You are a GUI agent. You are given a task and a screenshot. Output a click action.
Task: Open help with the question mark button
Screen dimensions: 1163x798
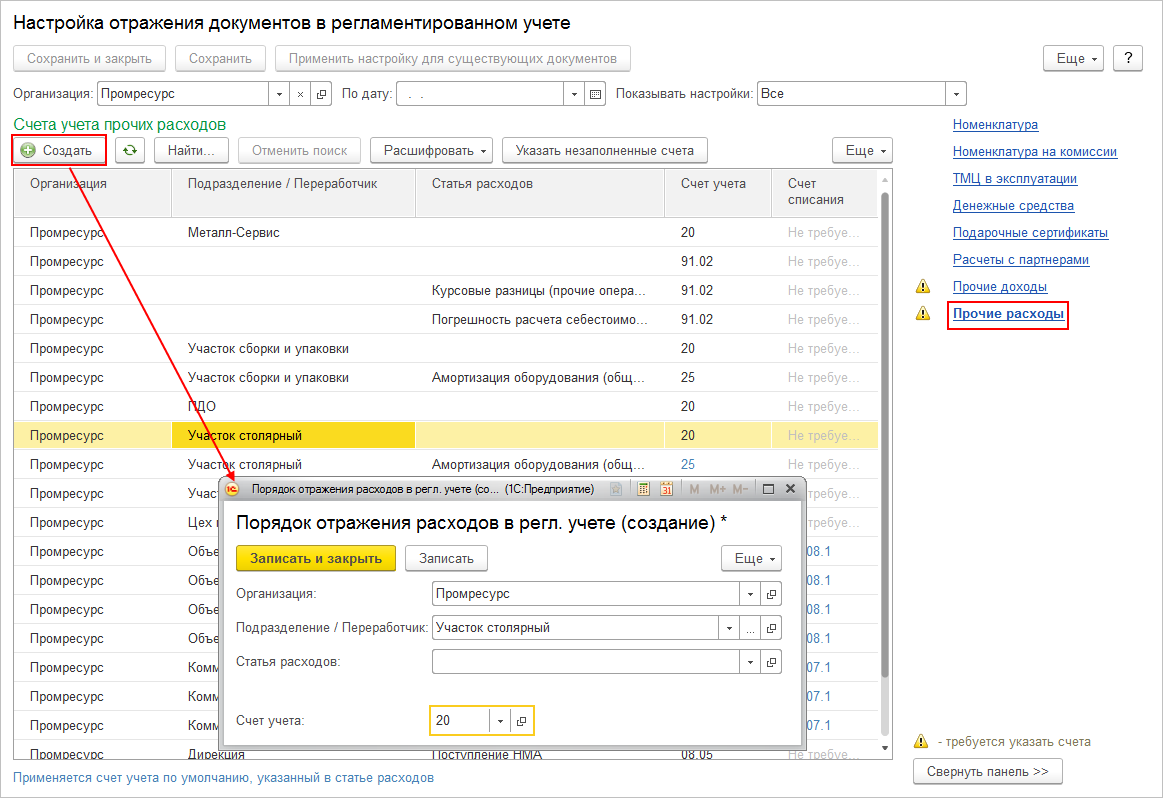[x=1128, y=58]
